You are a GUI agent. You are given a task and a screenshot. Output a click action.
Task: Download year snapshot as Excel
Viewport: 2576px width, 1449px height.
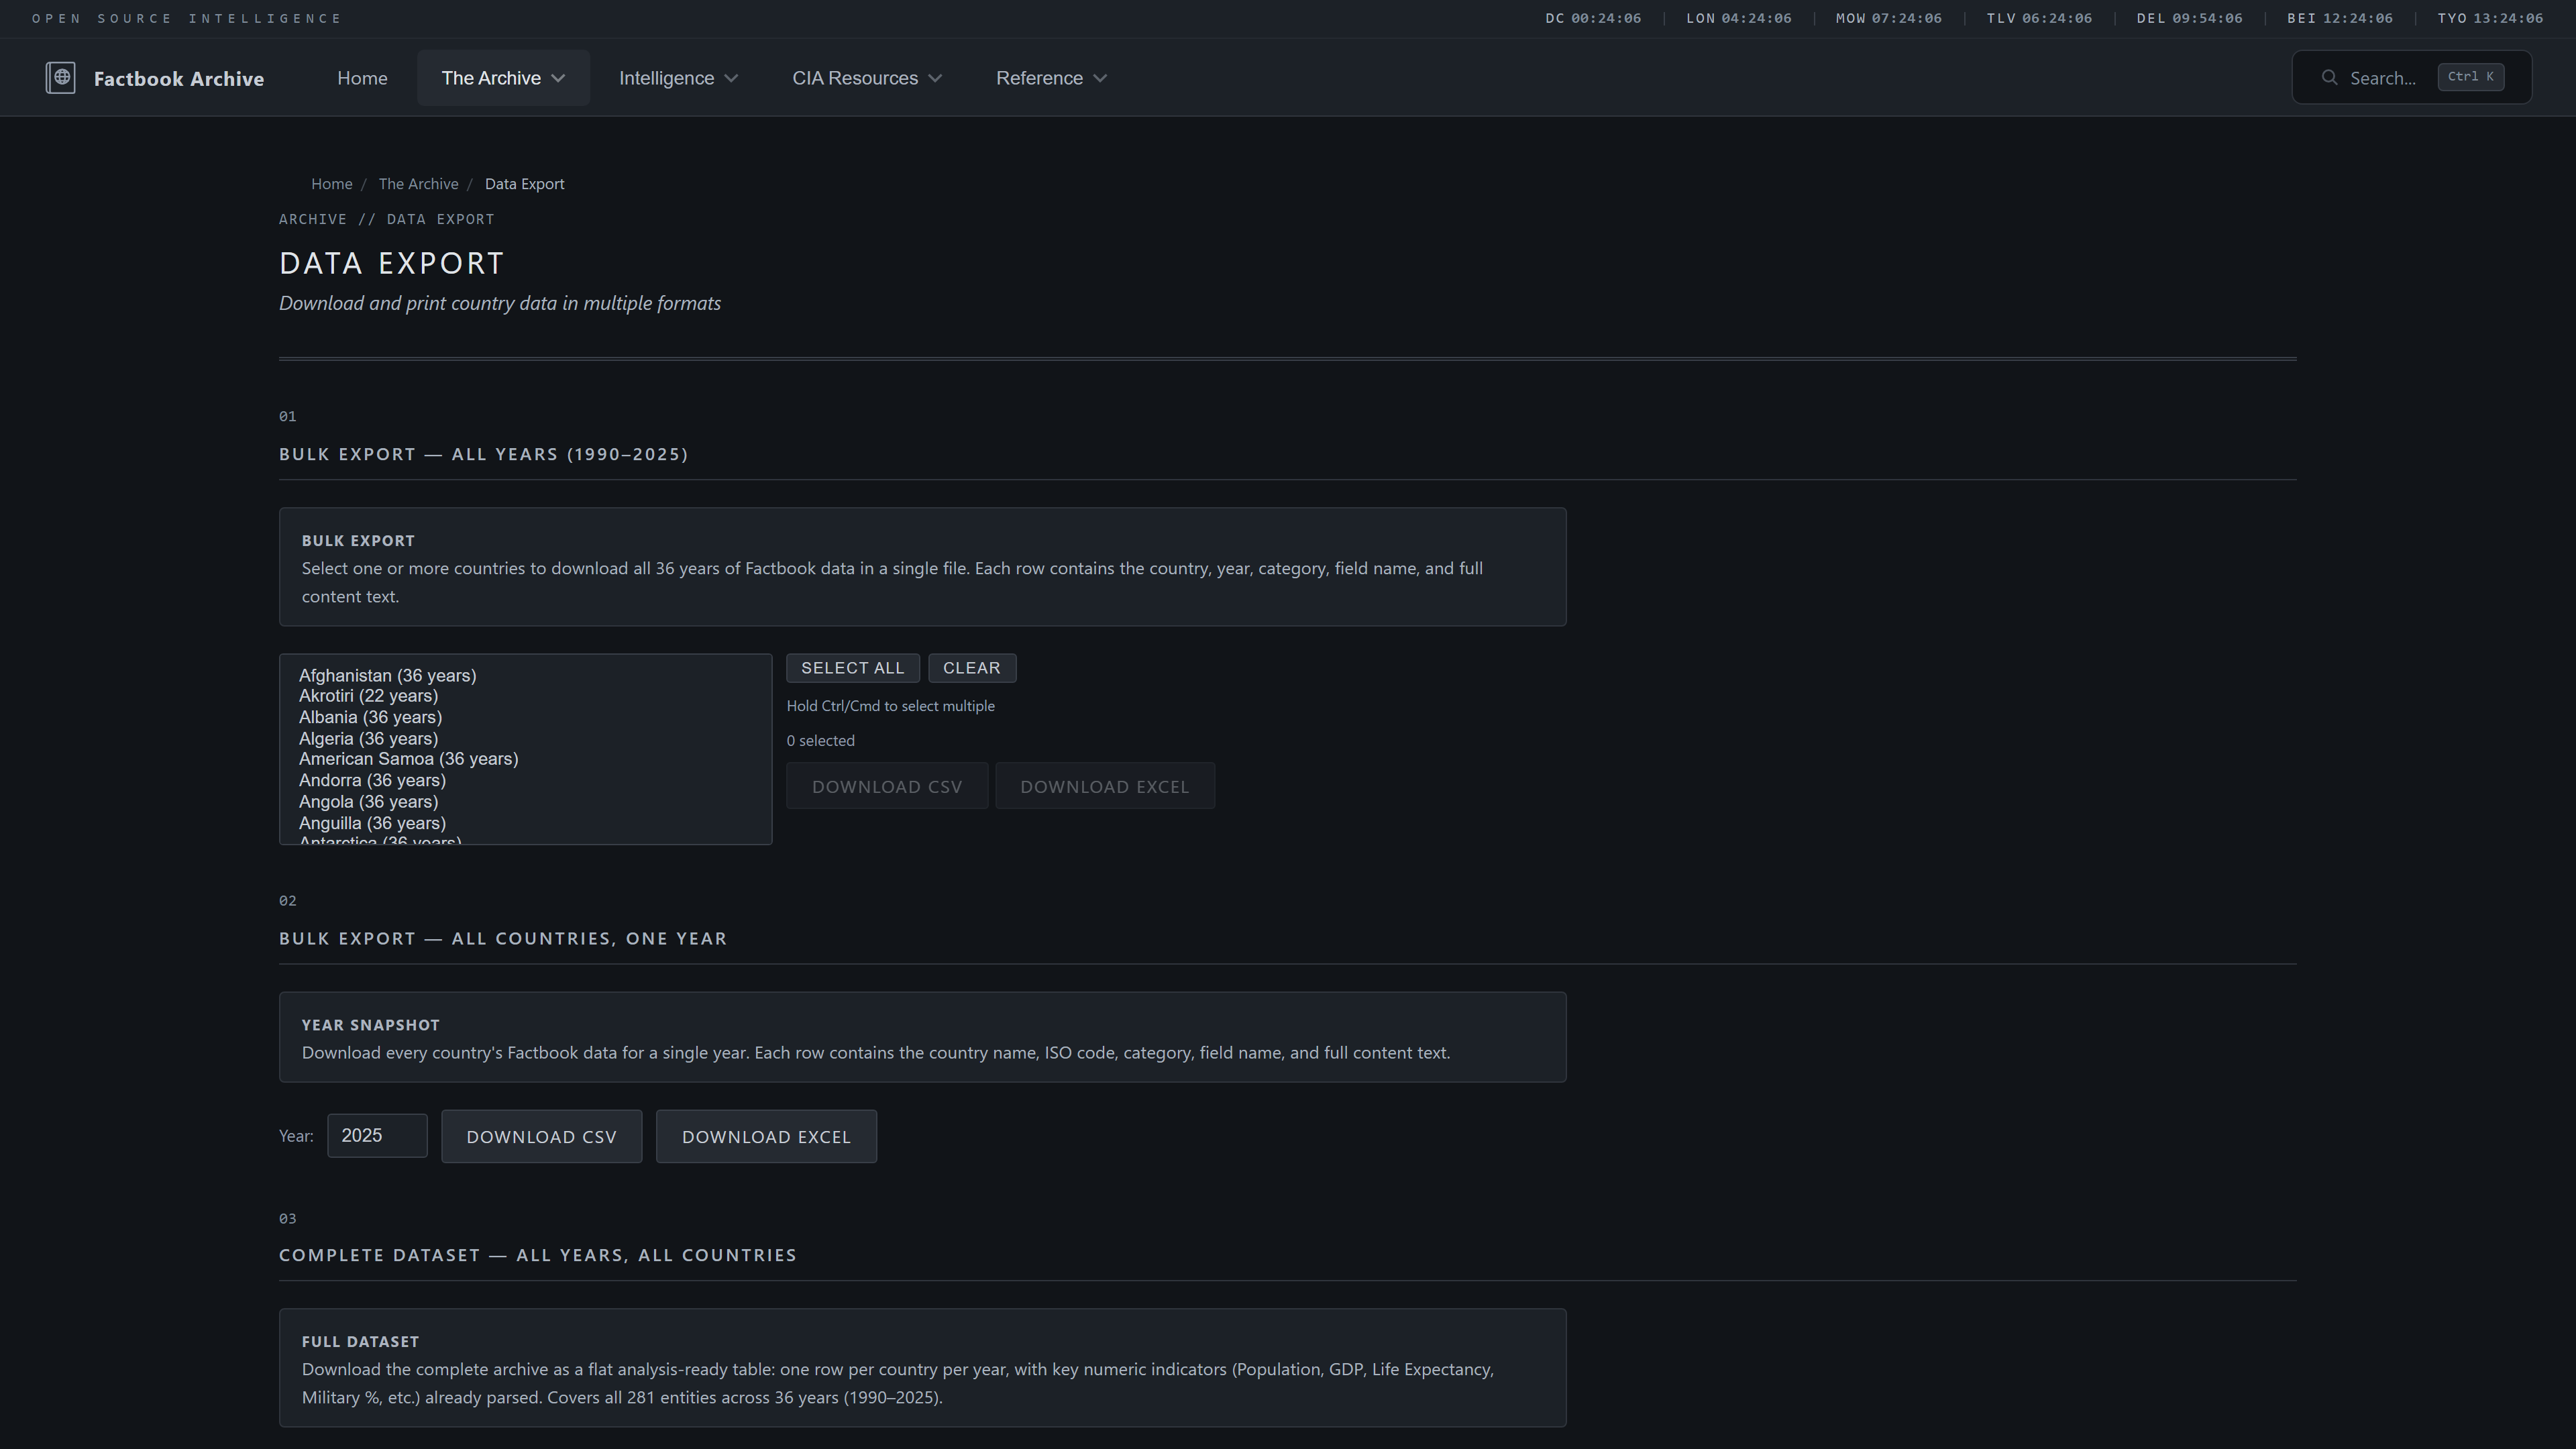pos(766,1137)
